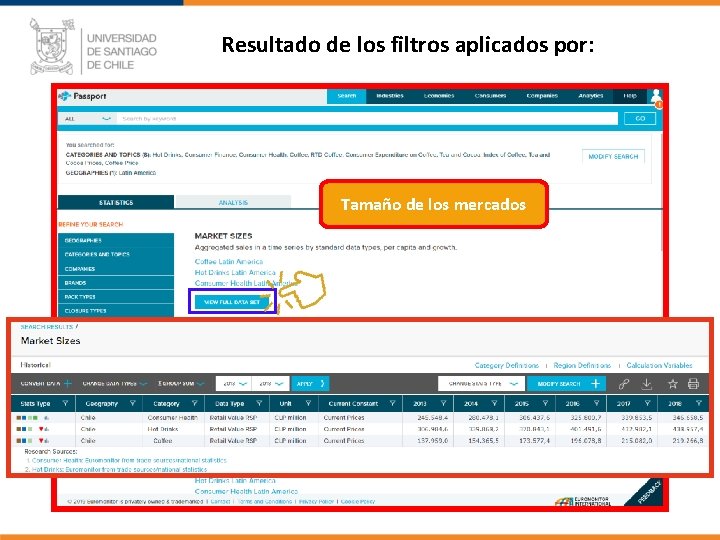Open the ALL search scope dropdown
This screenshot has width=720, height=540.
(87, 118)
